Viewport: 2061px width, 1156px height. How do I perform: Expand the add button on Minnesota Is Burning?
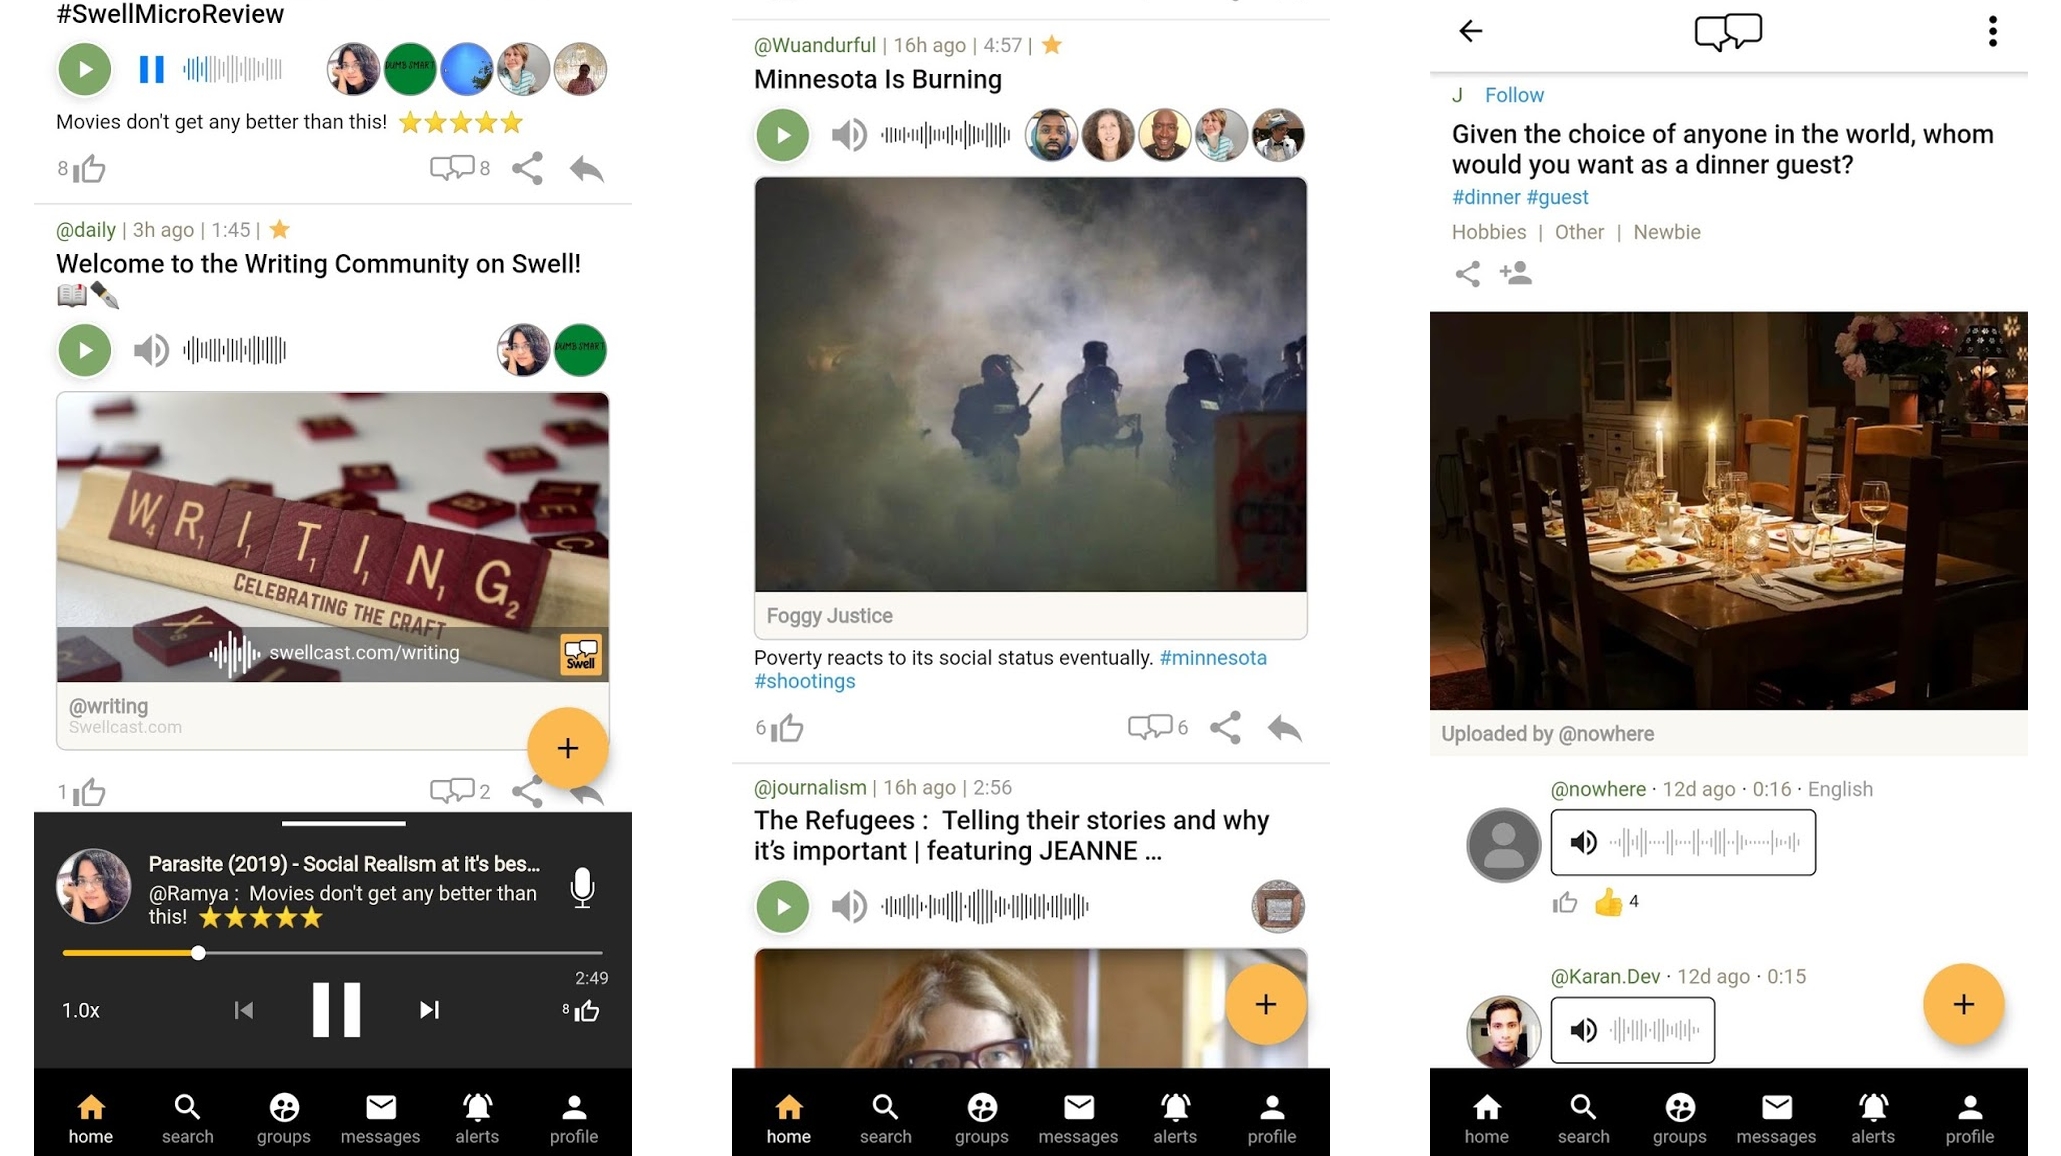click(x=1264, y=1005)
